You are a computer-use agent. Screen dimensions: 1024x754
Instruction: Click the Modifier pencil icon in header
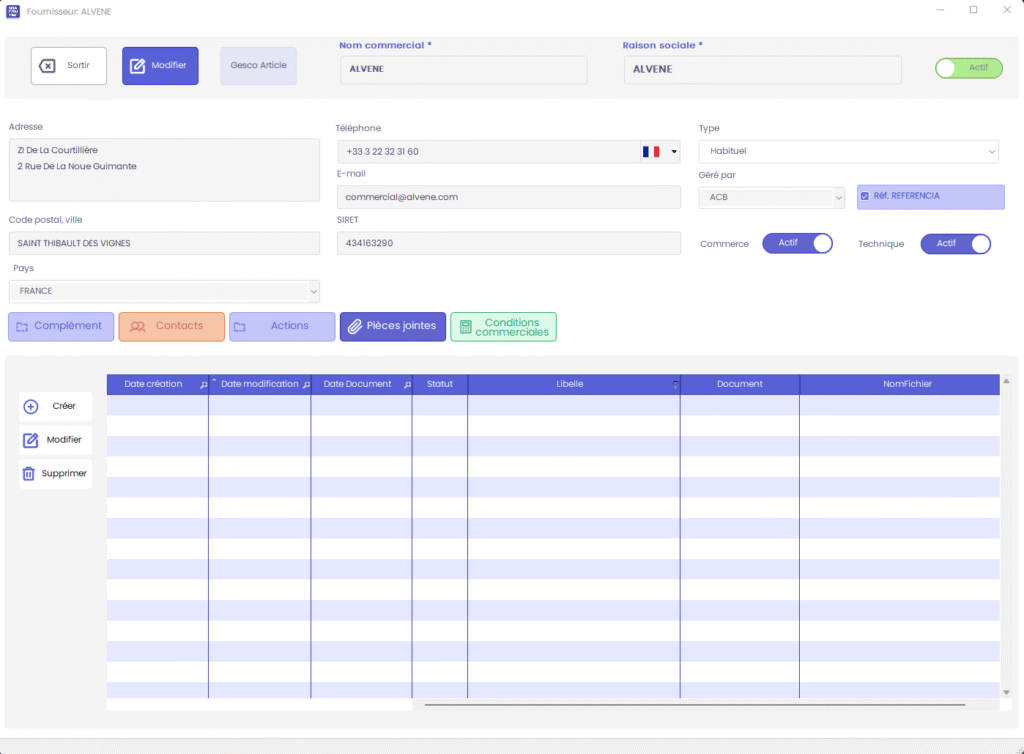138,66
